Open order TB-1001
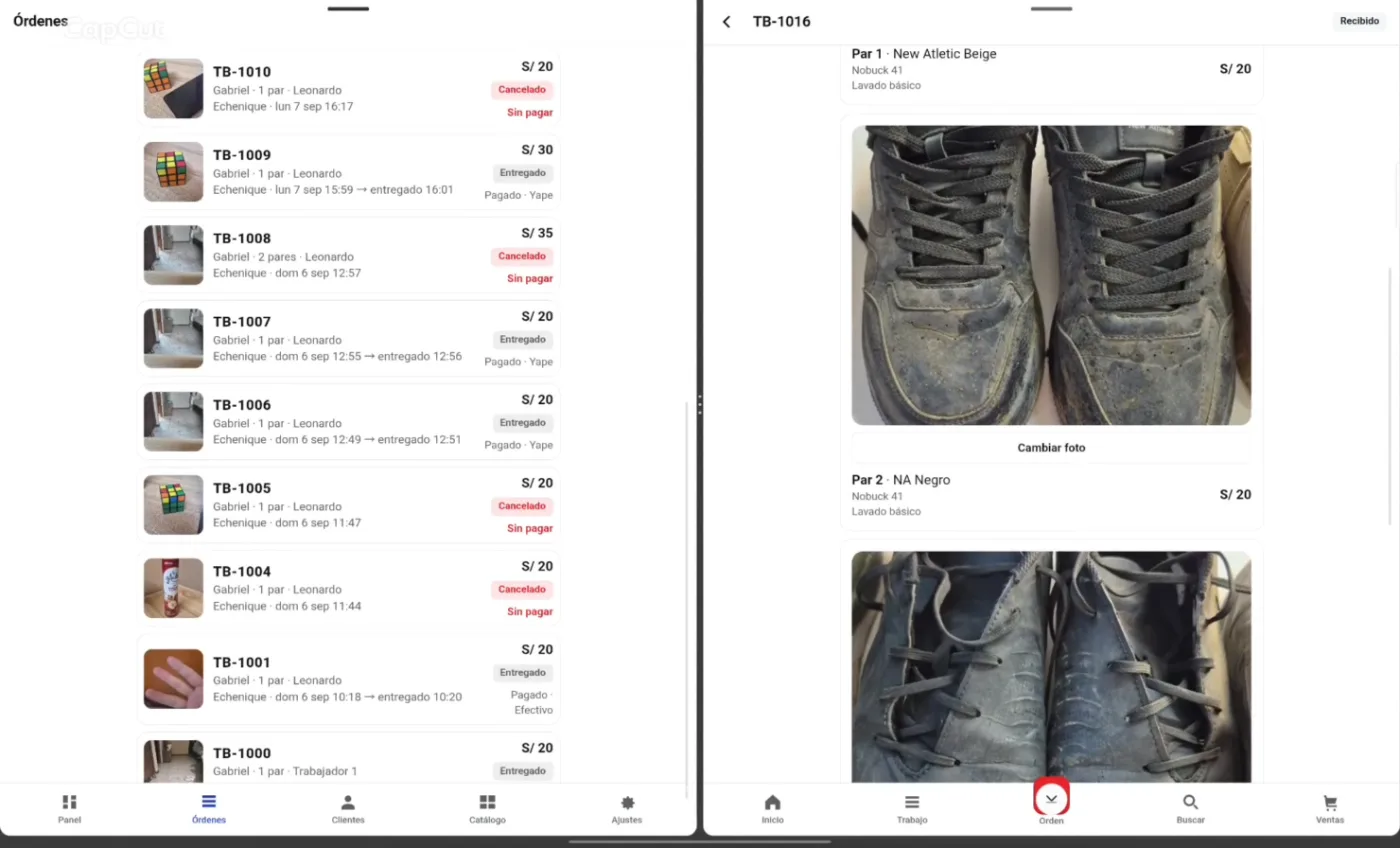Viewport: 1400px width, 848px height. pos(348,679)
